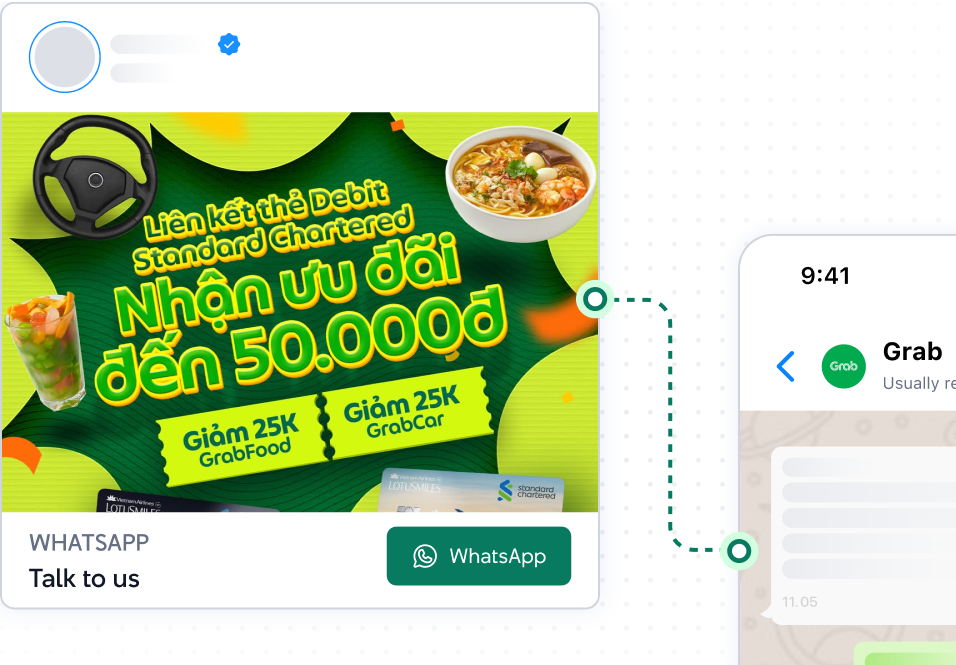Click the round profile avatar placeholder

65,57
